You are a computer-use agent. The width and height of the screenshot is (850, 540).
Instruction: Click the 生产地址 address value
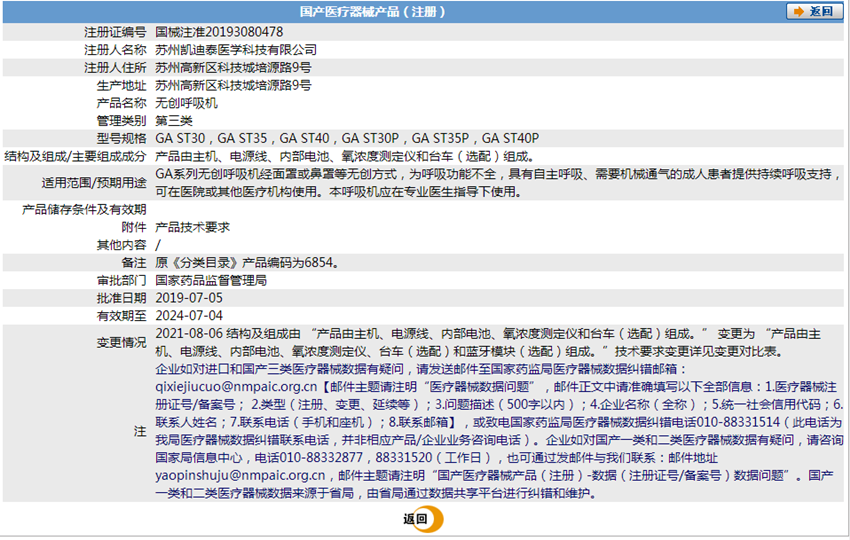pyautogui.click(x=233, y=85)
